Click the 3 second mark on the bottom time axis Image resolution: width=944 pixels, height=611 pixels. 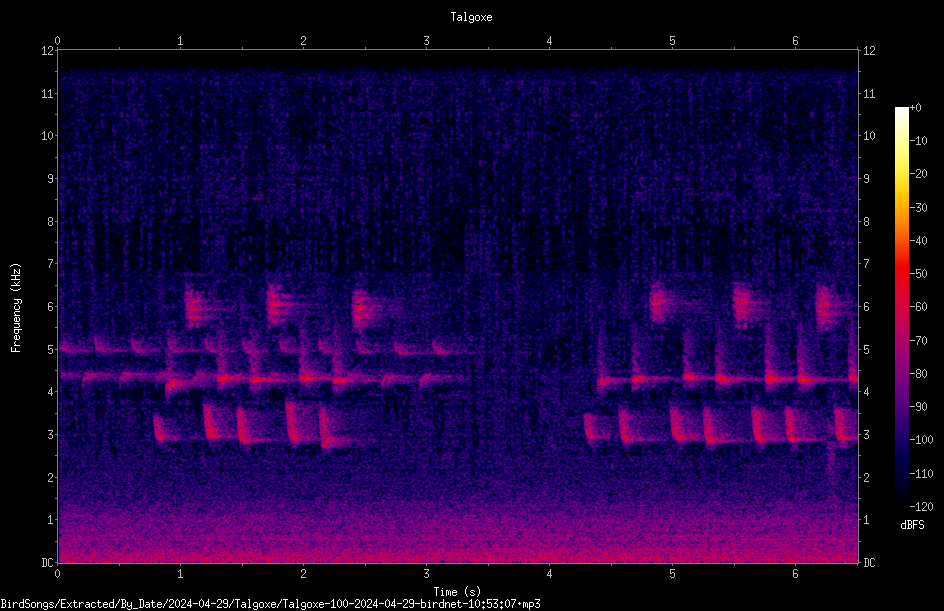pyautogui.click(x=426, y=574)
